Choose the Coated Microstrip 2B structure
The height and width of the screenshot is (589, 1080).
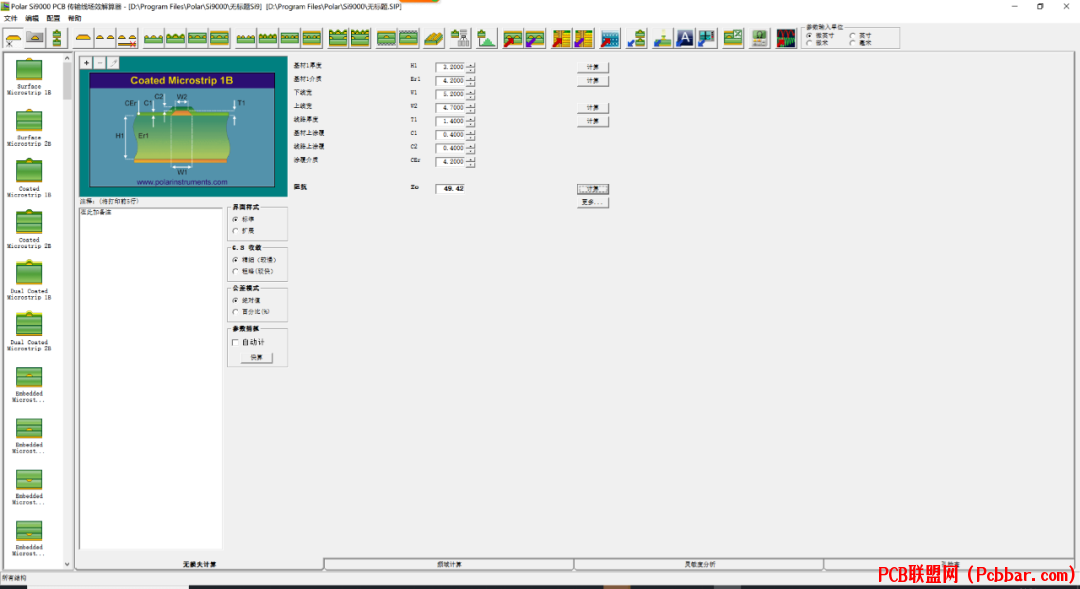coord(29,229)
